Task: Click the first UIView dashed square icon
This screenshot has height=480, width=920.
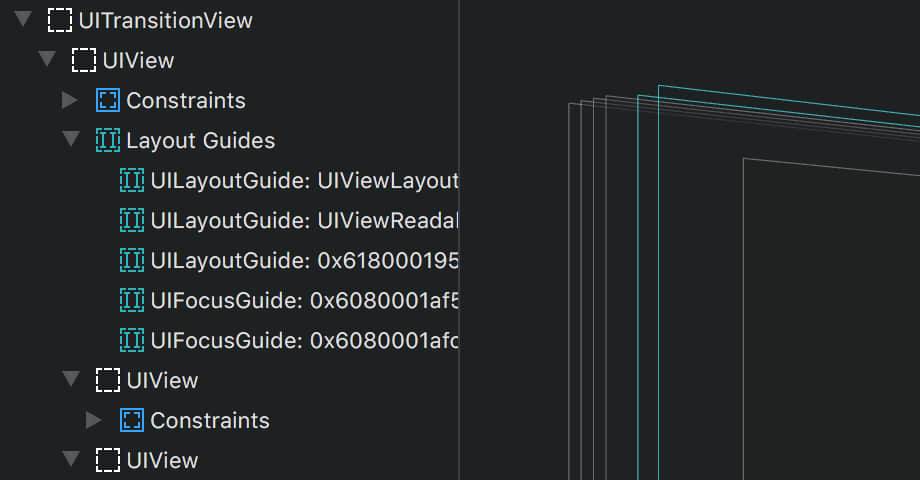Action: [x=83, y=60]
